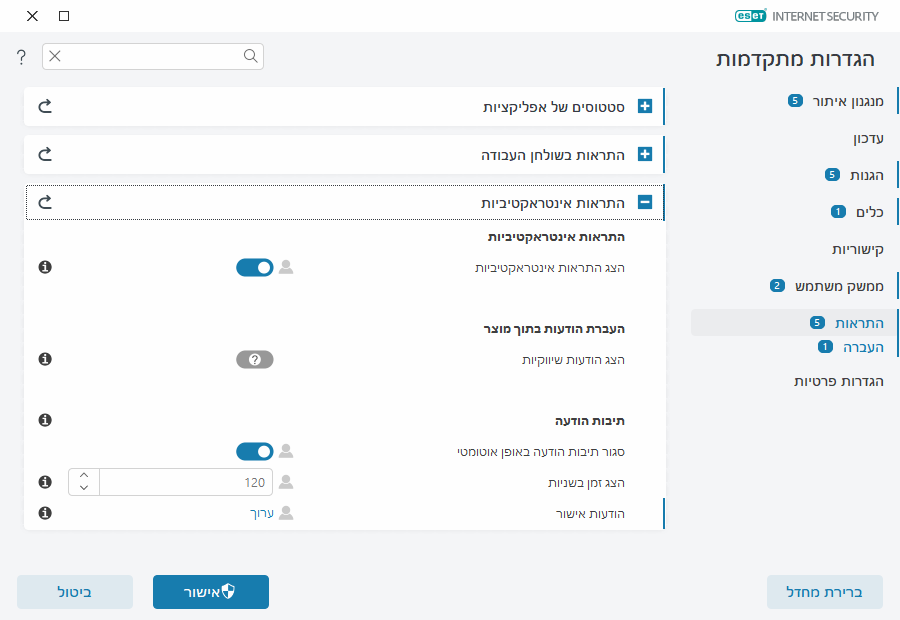
Task: Click user icon next to the 120 seconds field
Action: tap(286, 482)
